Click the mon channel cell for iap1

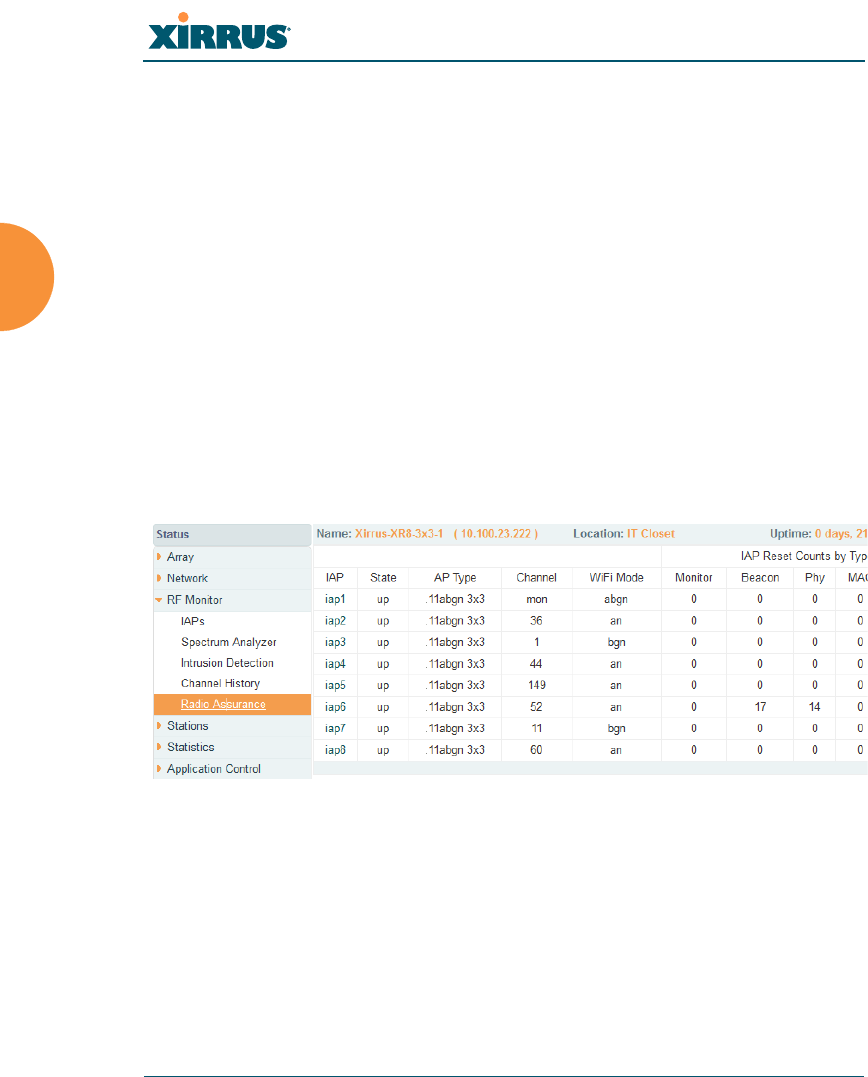tap(537, 599)
